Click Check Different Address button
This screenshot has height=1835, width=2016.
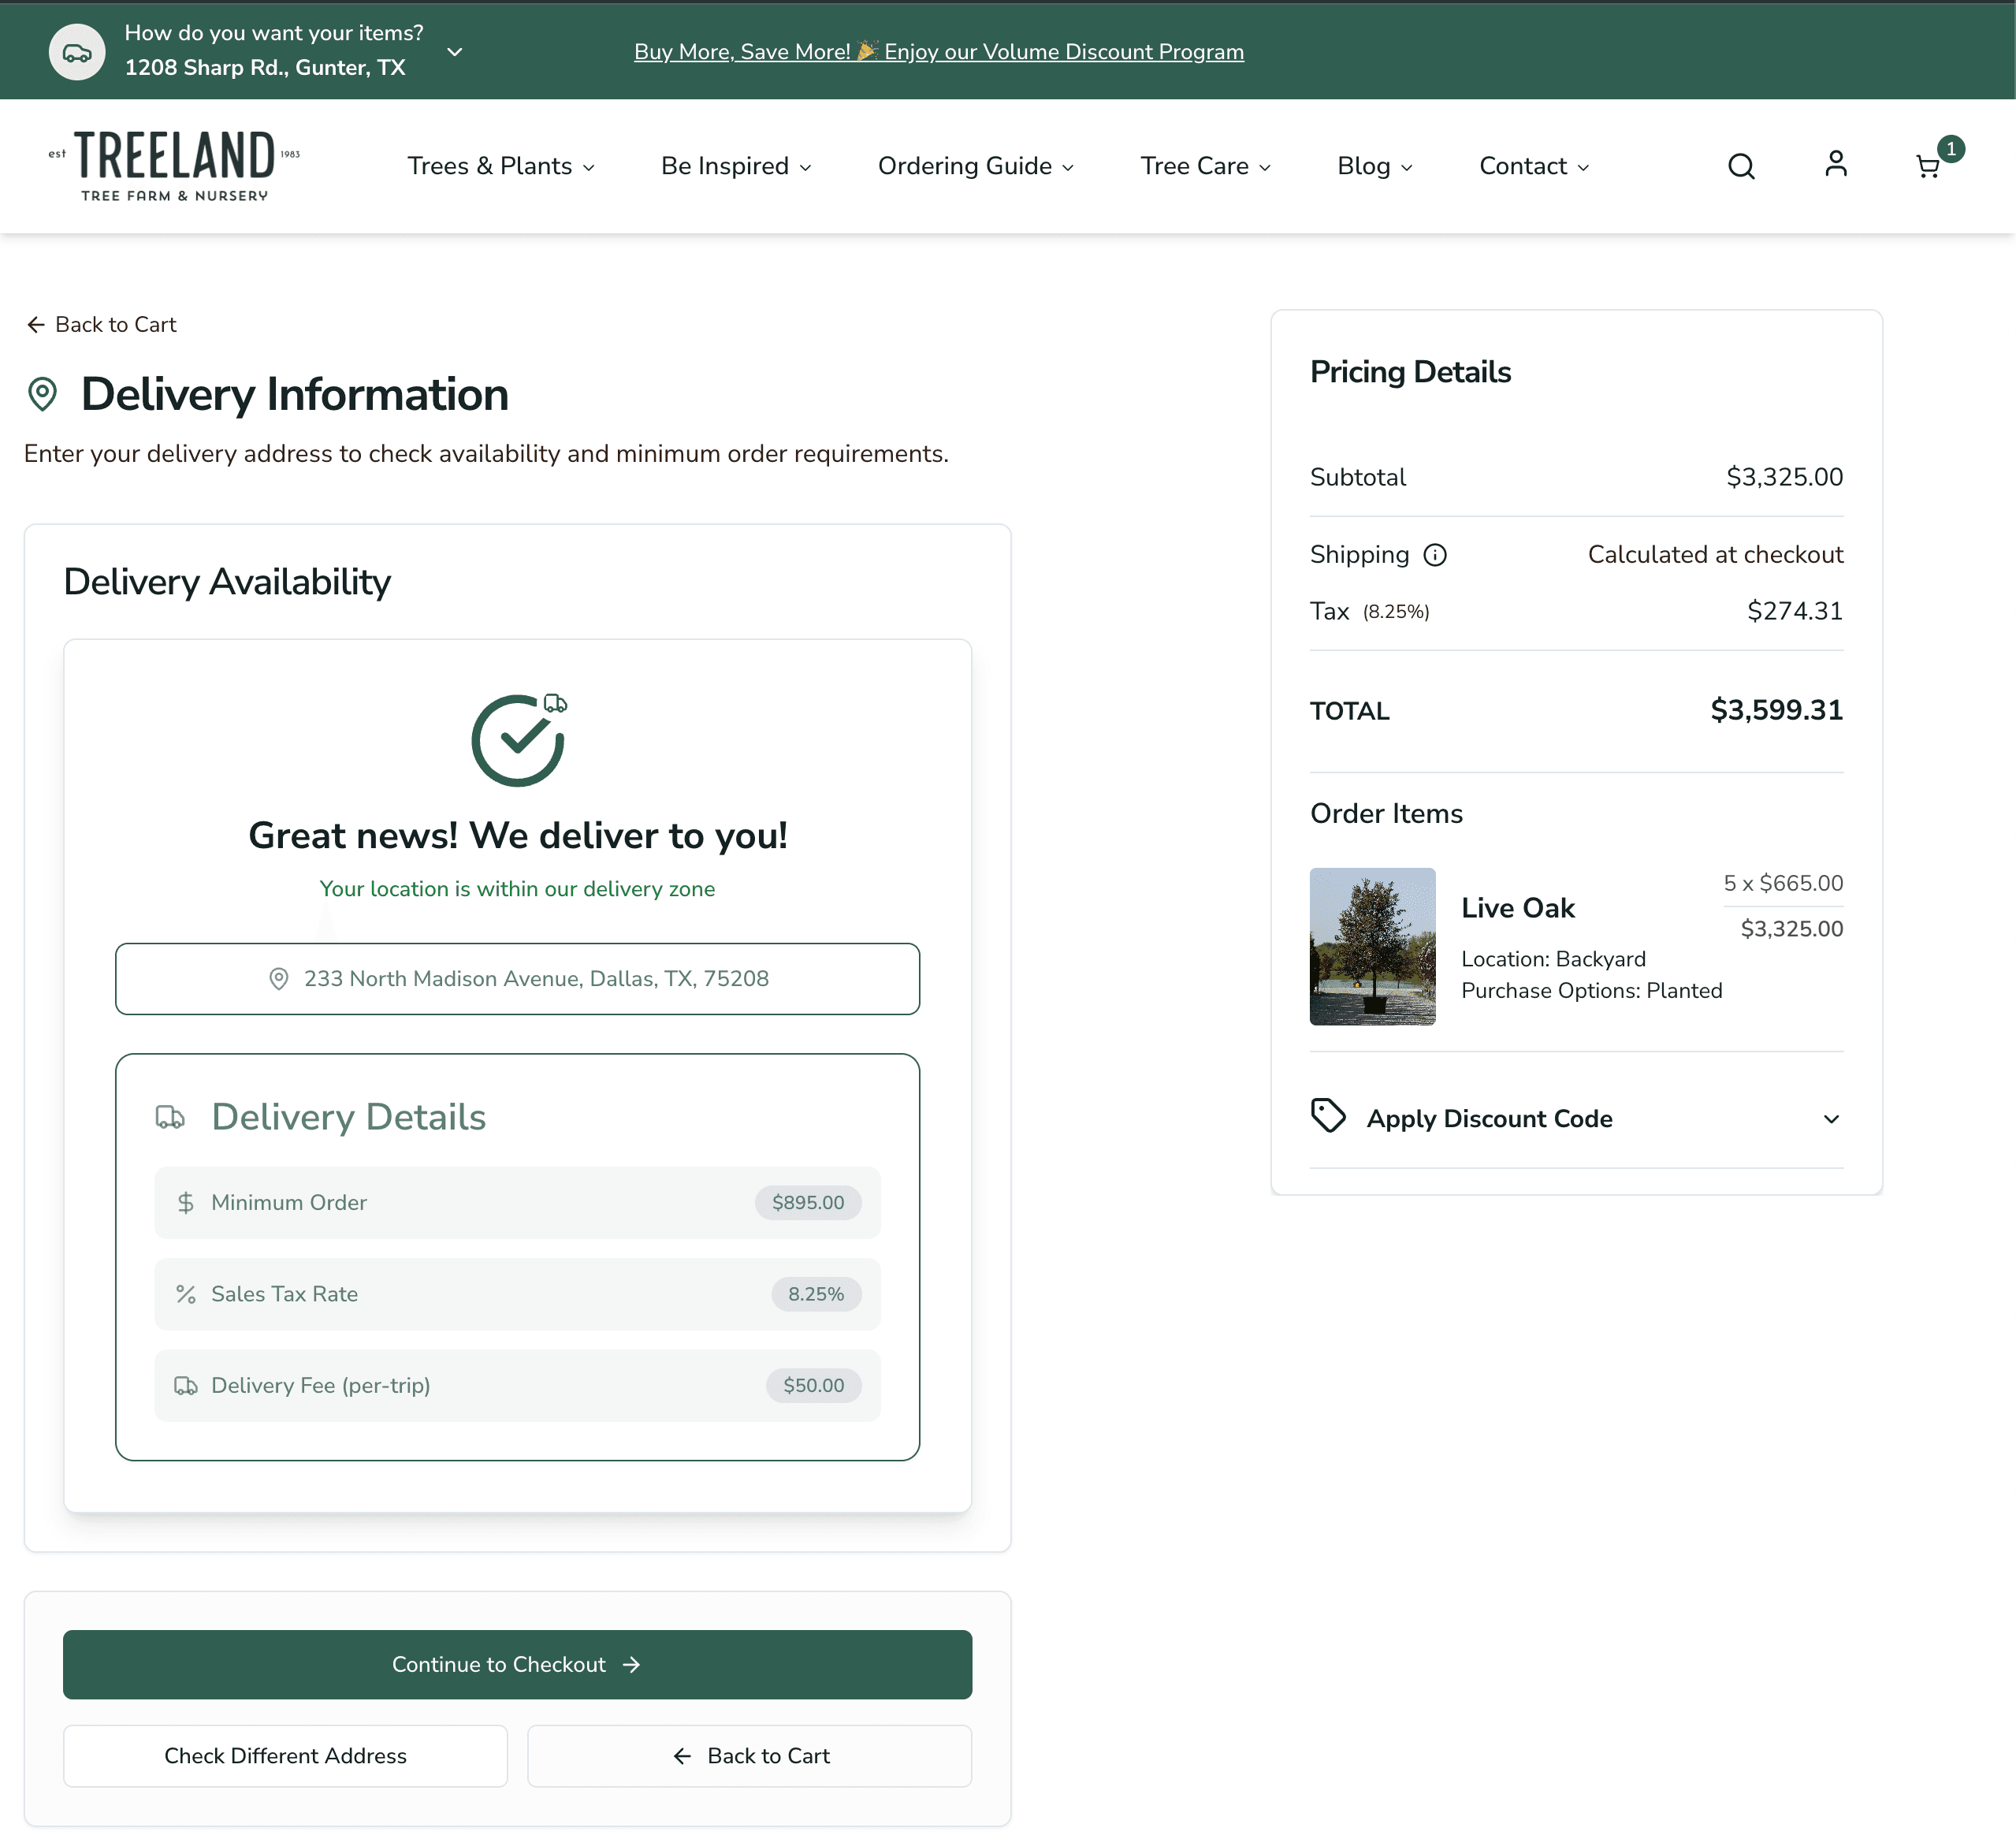[x=285, y=1756]
